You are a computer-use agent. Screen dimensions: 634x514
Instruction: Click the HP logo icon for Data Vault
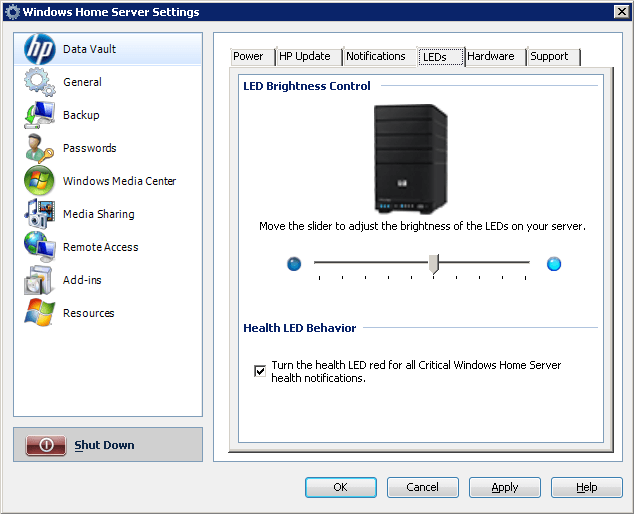pos(40,49)
